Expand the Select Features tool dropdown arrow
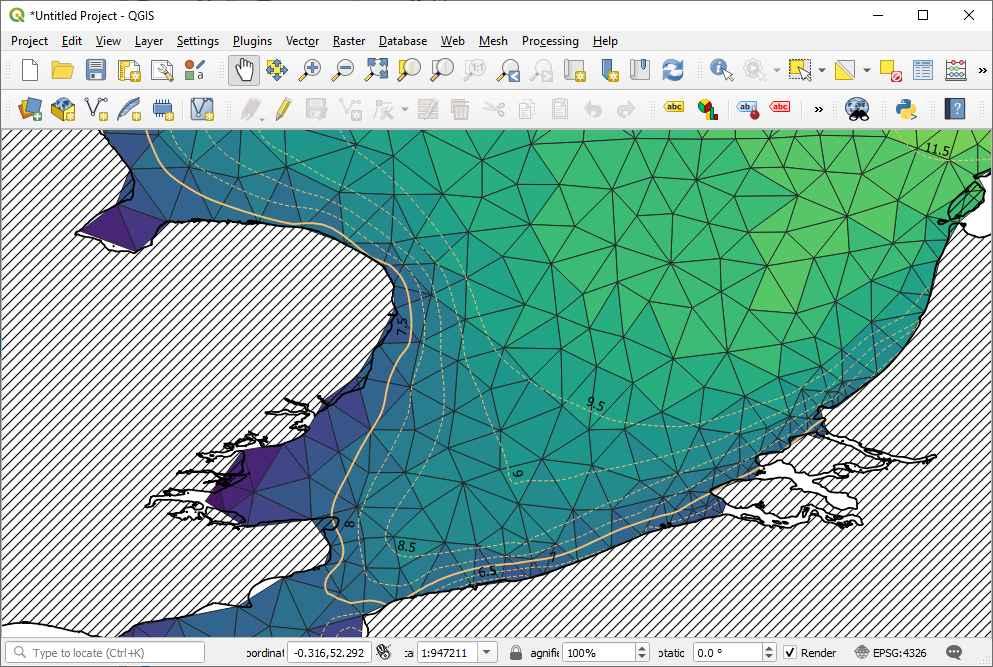This screenshot has height=667, width=993. tap(821, 71)
